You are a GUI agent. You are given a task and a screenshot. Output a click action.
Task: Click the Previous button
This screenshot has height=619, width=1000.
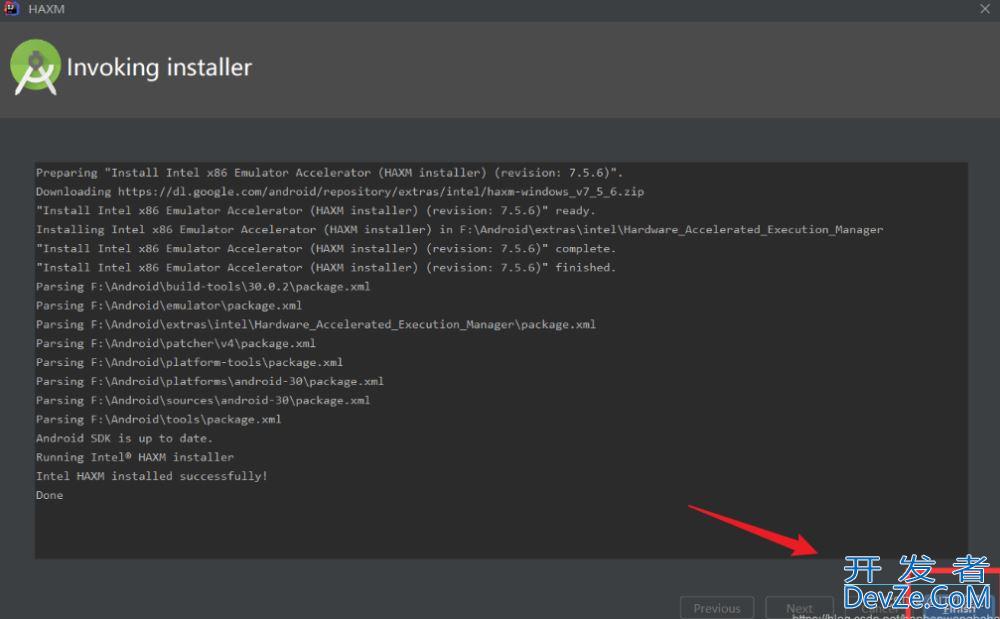[x=717, y=608]
